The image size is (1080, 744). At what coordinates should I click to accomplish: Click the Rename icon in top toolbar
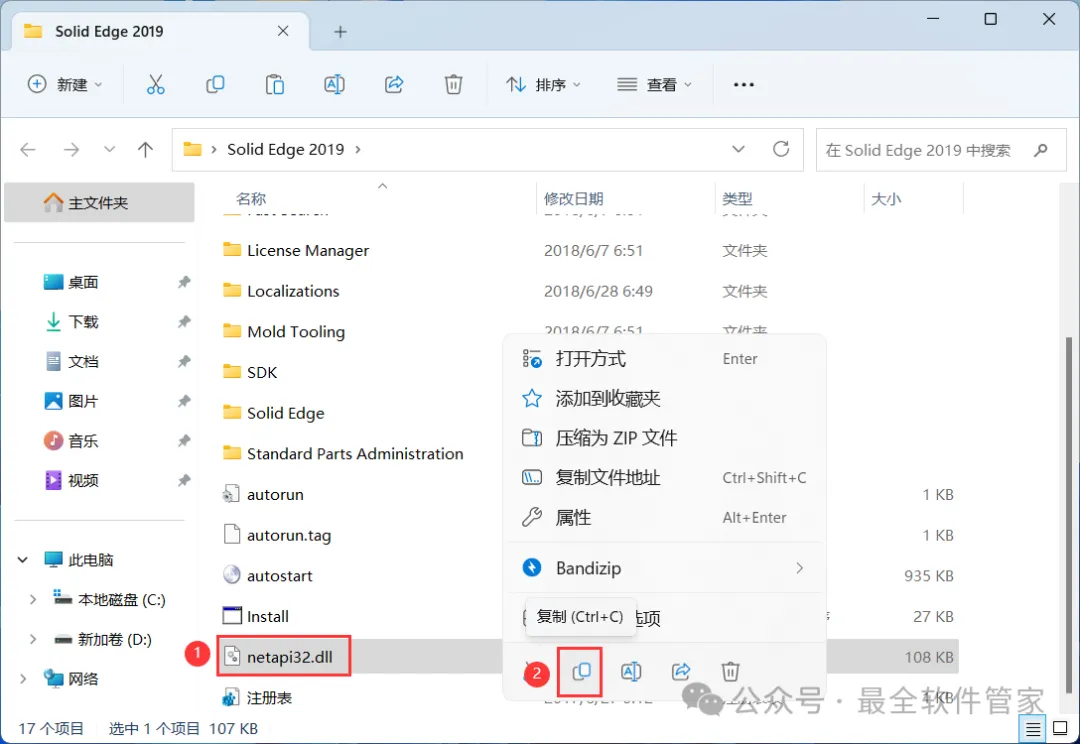pyautogui.click(x=334, y=85)
